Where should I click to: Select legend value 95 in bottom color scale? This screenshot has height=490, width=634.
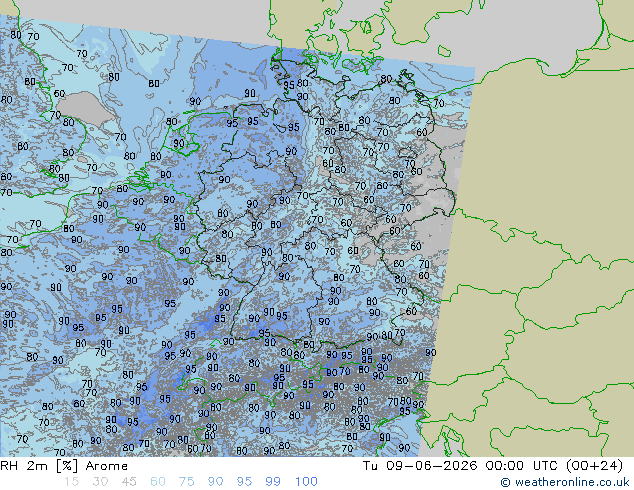[x=244, y=482]
